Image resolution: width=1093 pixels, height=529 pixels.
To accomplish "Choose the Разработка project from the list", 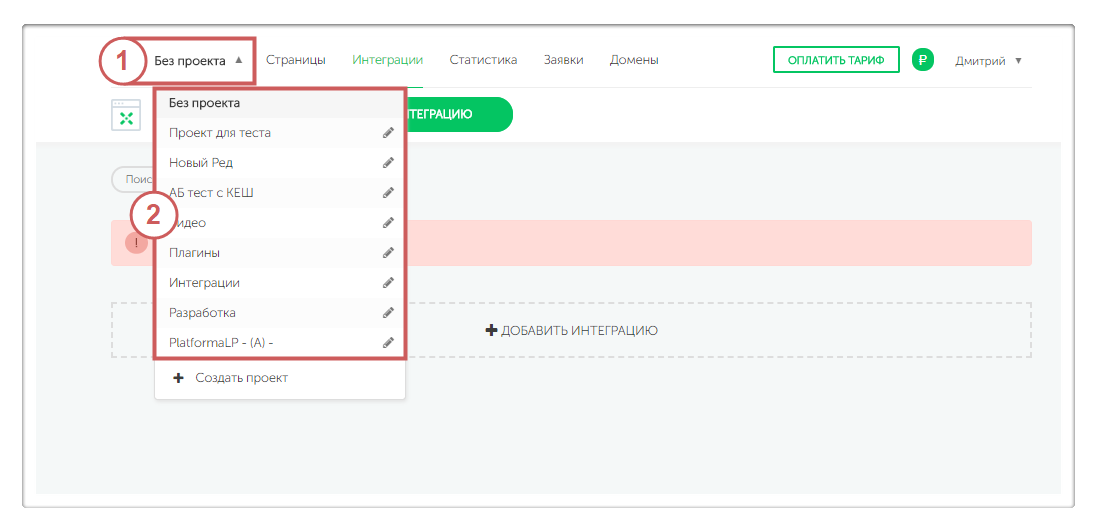I will pos(203,313).
